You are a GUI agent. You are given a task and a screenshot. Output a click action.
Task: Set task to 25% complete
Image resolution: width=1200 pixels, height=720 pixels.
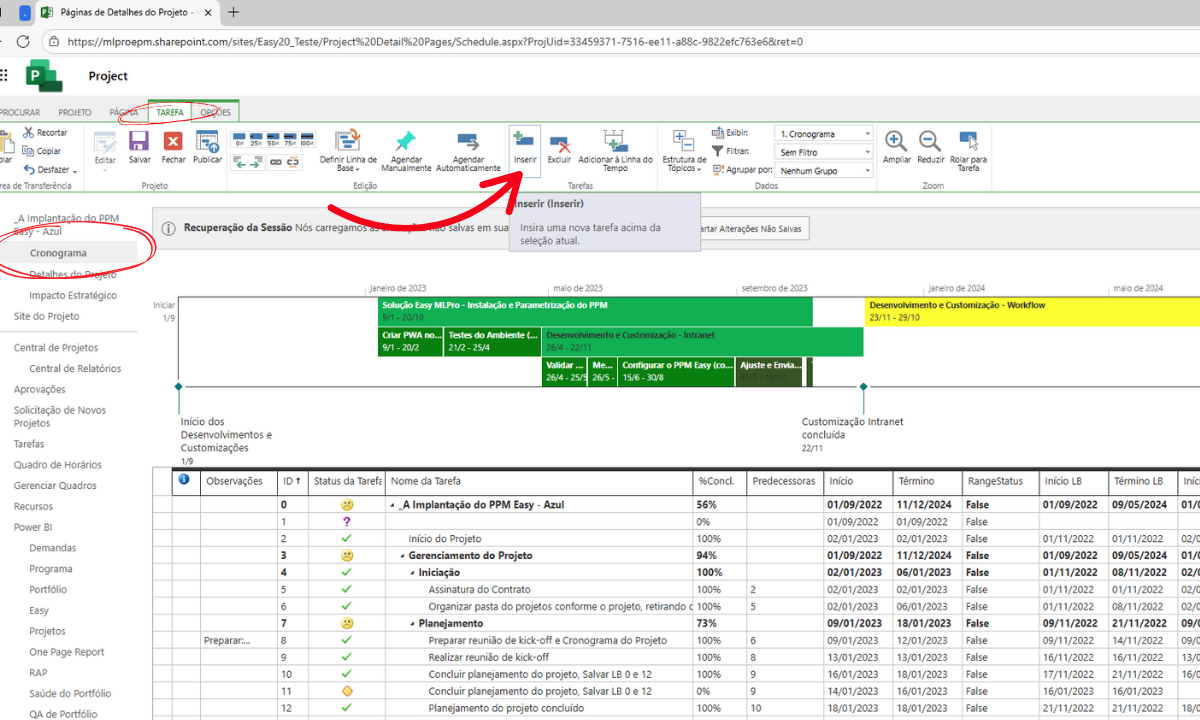point(257,142)
